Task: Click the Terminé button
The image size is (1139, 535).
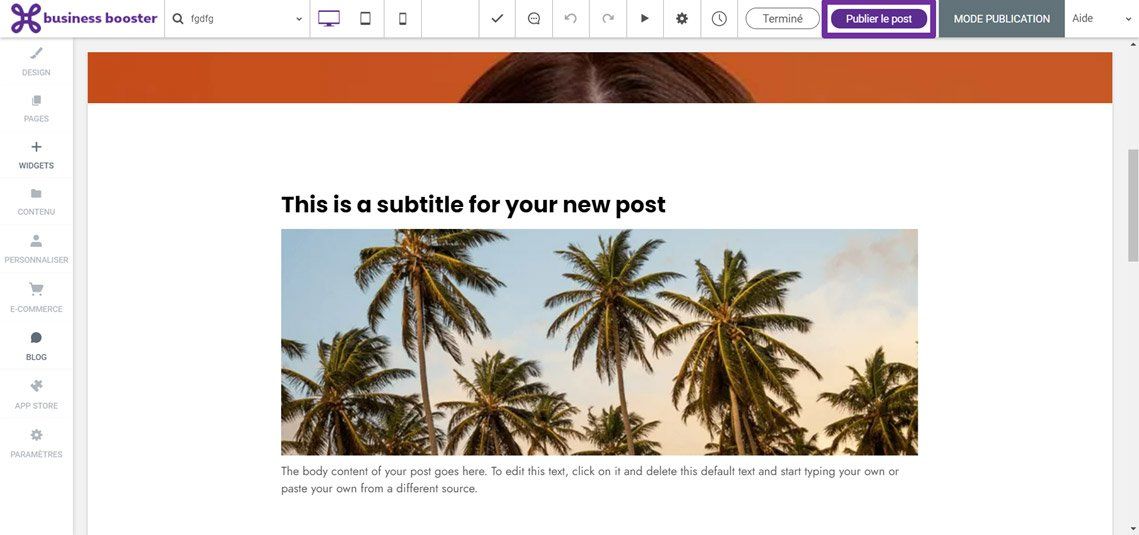Action: click(782, 19)
